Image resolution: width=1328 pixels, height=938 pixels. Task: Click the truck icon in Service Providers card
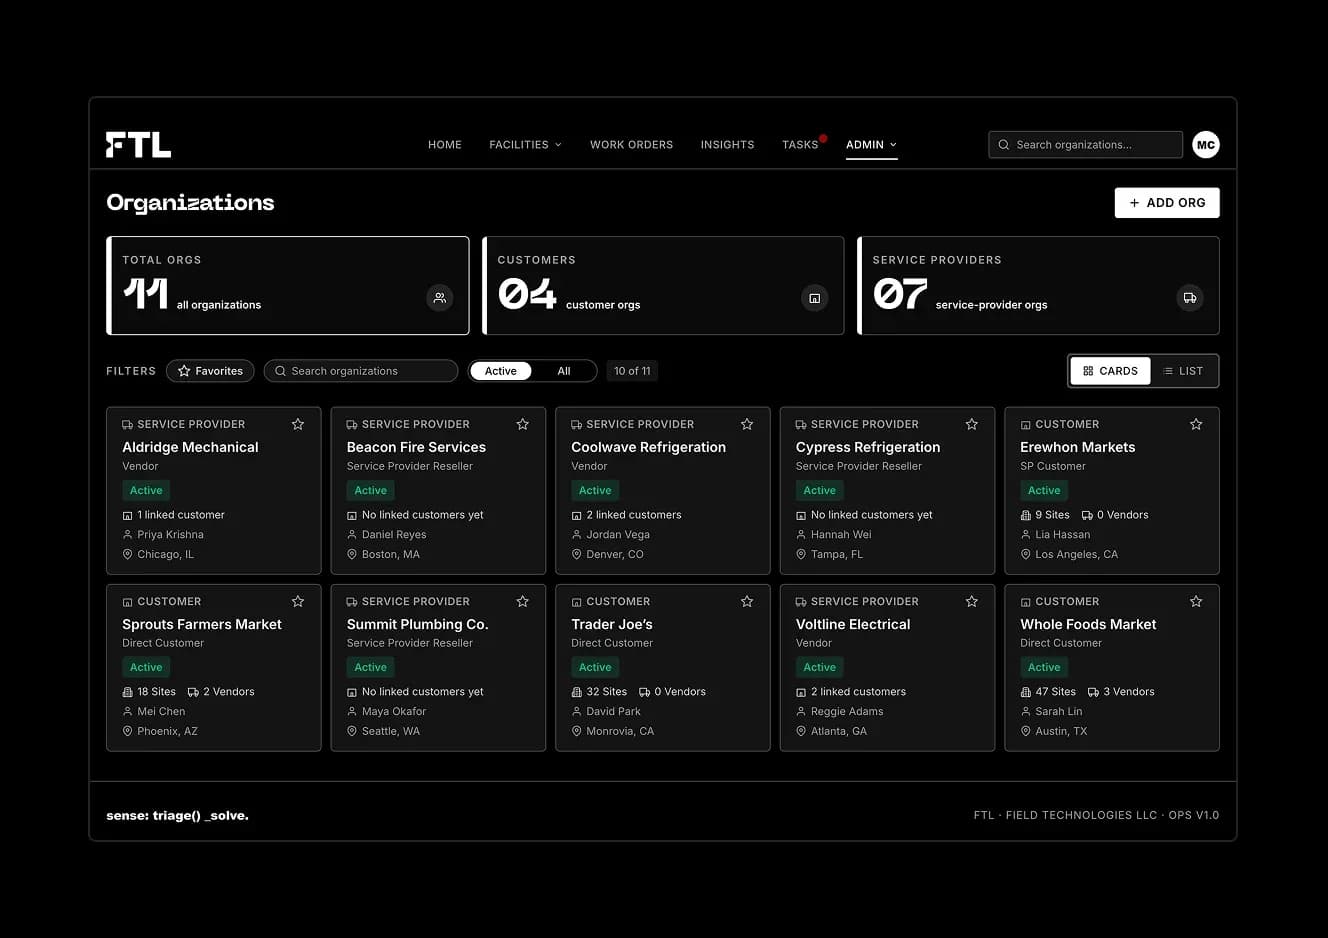point(1190,298)
